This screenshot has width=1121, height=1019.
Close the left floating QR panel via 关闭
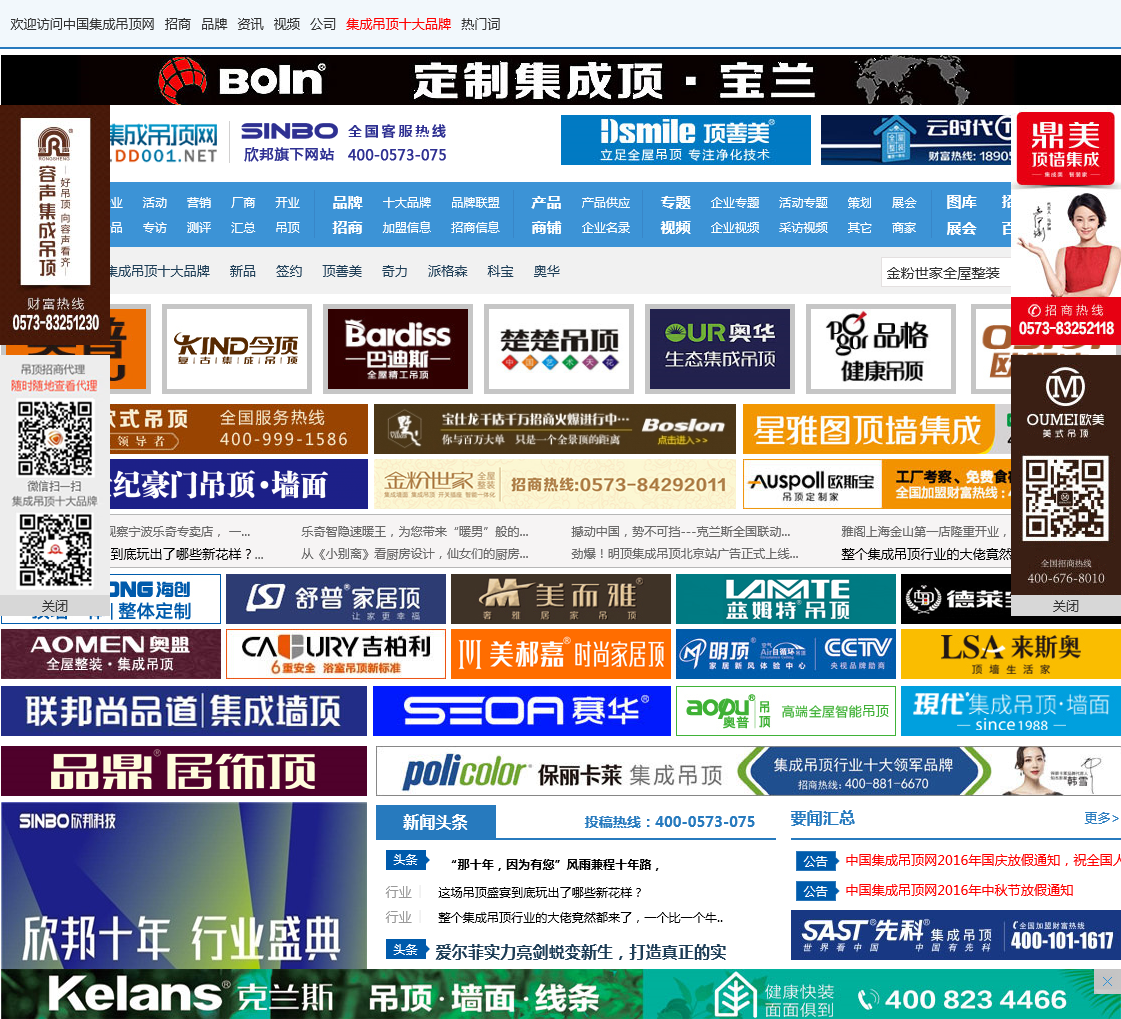pyautogui.click(x=55, y=606)
